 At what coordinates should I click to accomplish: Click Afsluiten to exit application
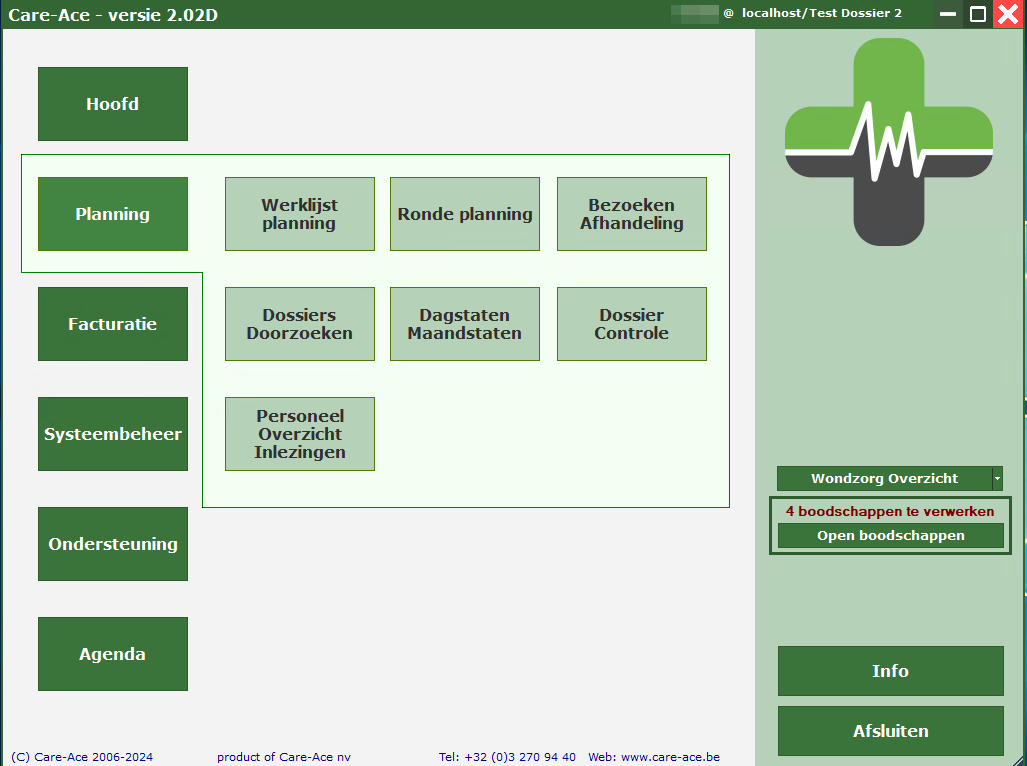[x=890, y=731]
